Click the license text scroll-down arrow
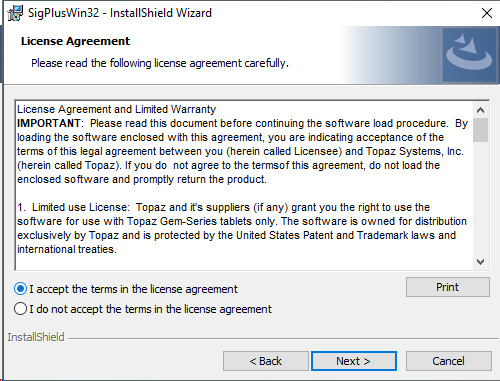 point(480,262)
